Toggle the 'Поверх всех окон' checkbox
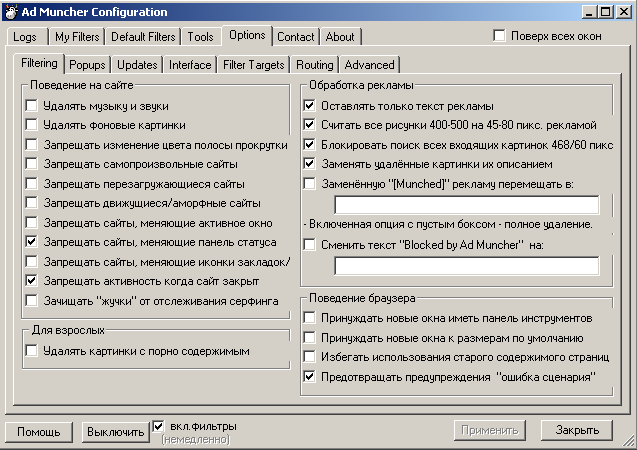The height and width of the screenshot is (450, 637). pos(499,36)
